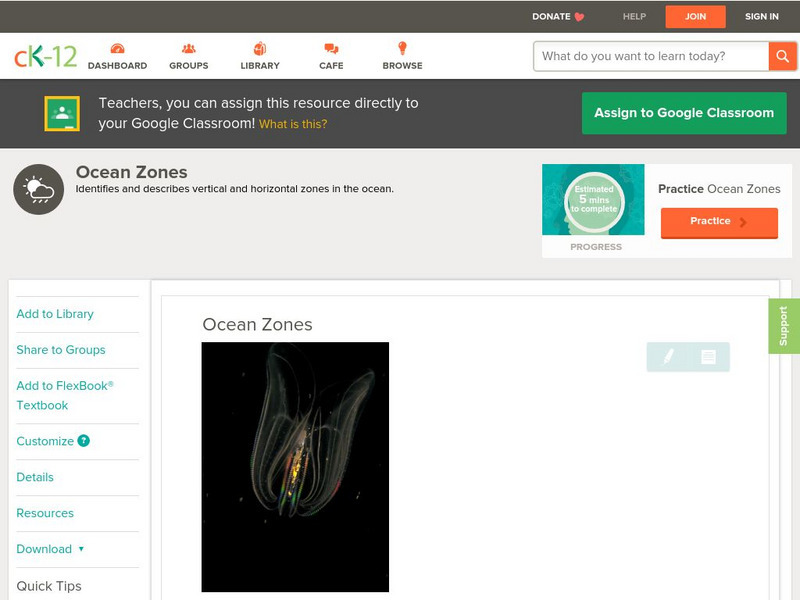Click the Download link text
This screenshot has height=600, width=800.
click(x=44, y=549)
